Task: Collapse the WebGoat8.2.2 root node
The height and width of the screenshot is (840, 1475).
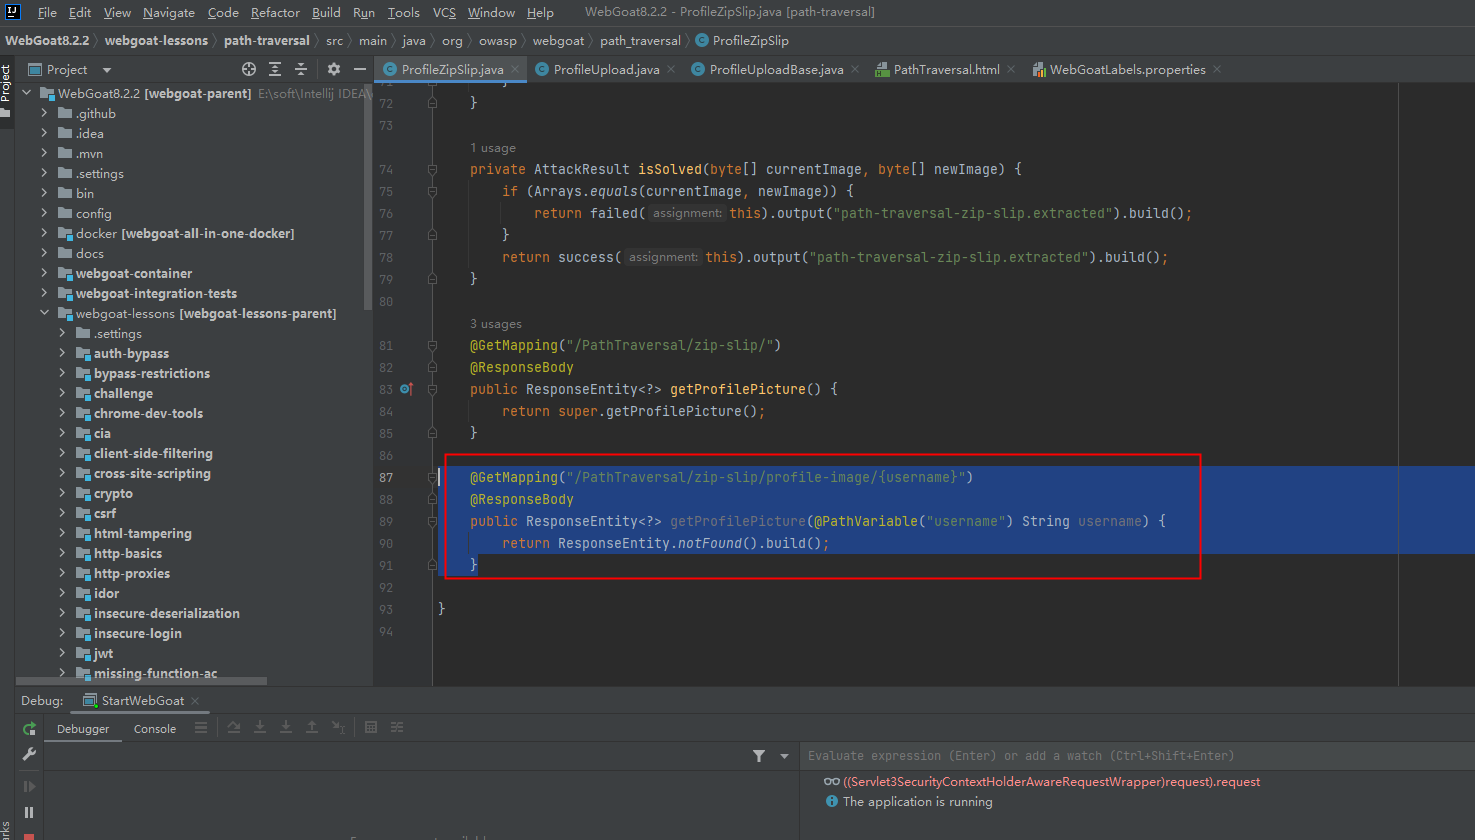Action: coord(26,93)
